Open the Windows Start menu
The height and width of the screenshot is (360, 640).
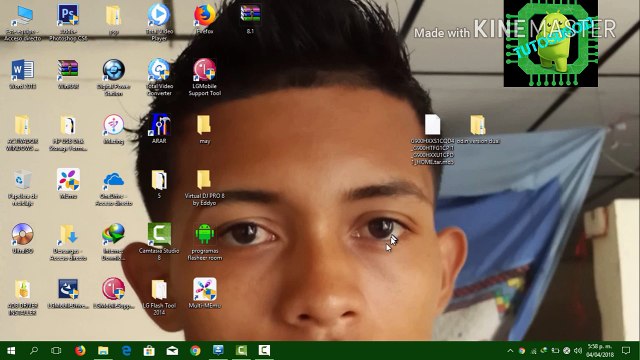(11, 351)
